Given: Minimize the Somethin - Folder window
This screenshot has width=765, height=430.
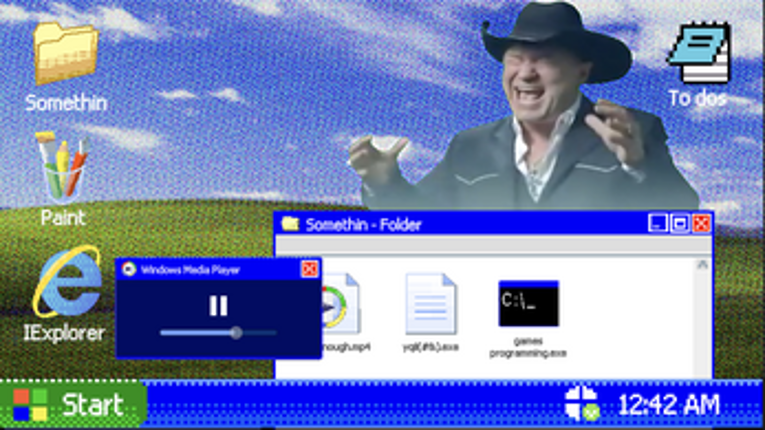Looking at the screenshot, I should 657,224.
